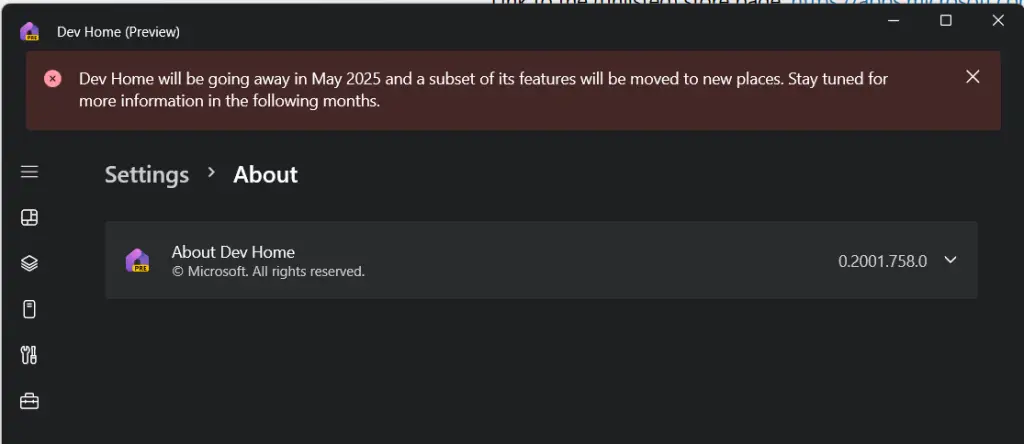Click the Dev Home icon in the About card
1024x444 pixels.
137,260
